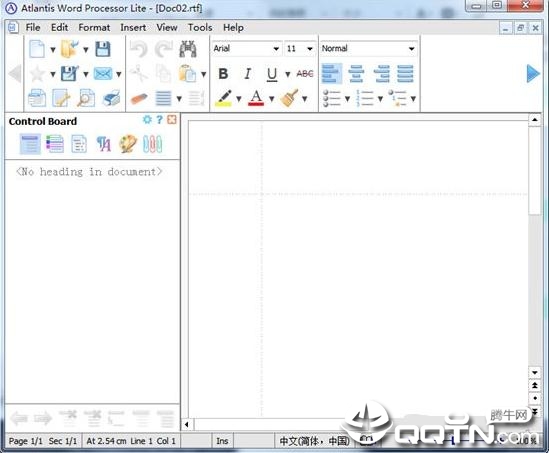The image size is (549, 453).
Task: Toggle Bold formatting
Action: (x=223, y=74)
